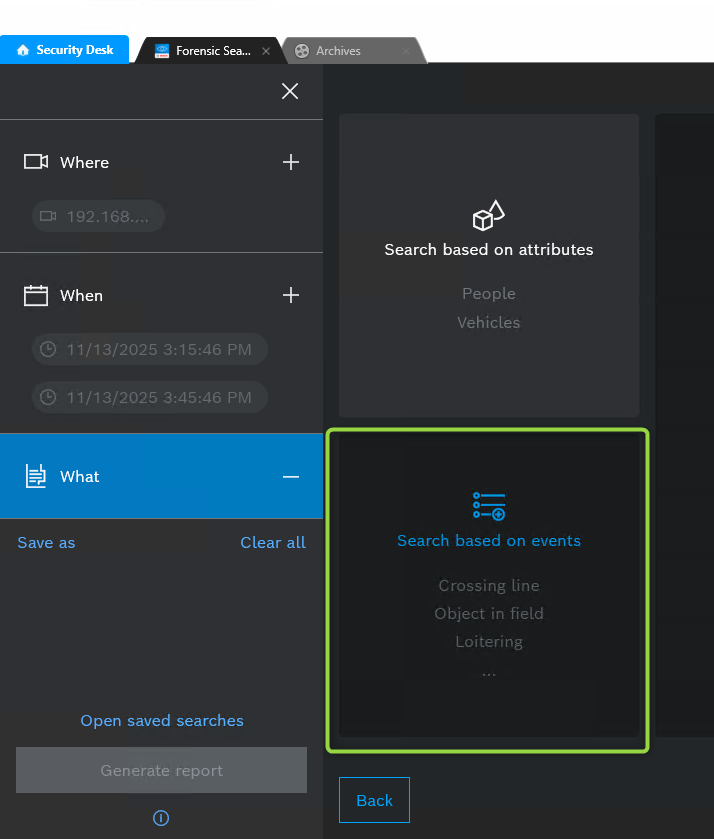Switch to the Forensic Search tab
Screen dimensions: 714x839
click(x=205, y=51)
